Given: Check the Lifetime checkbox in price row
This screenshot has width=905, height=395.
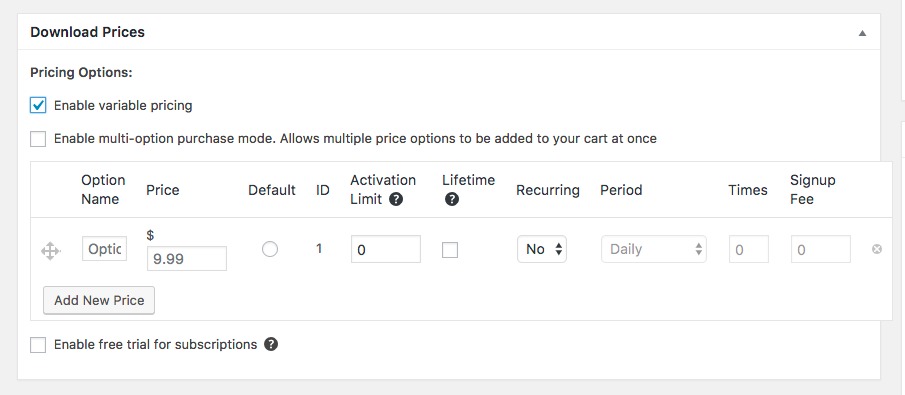Looking at the screenshot, I should (450, 249).
